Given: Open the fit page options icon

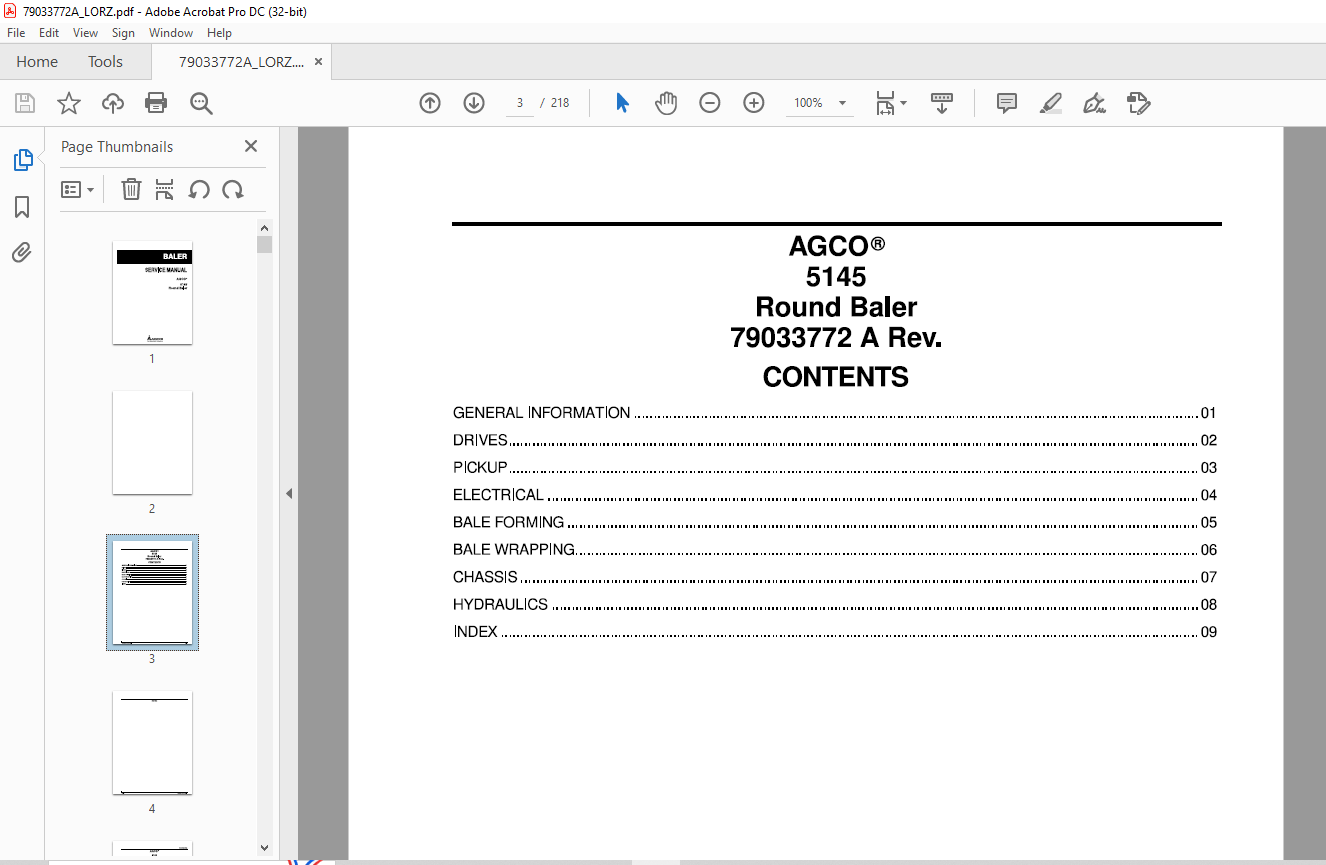Looking at the screenshot, I should point(890,103).
